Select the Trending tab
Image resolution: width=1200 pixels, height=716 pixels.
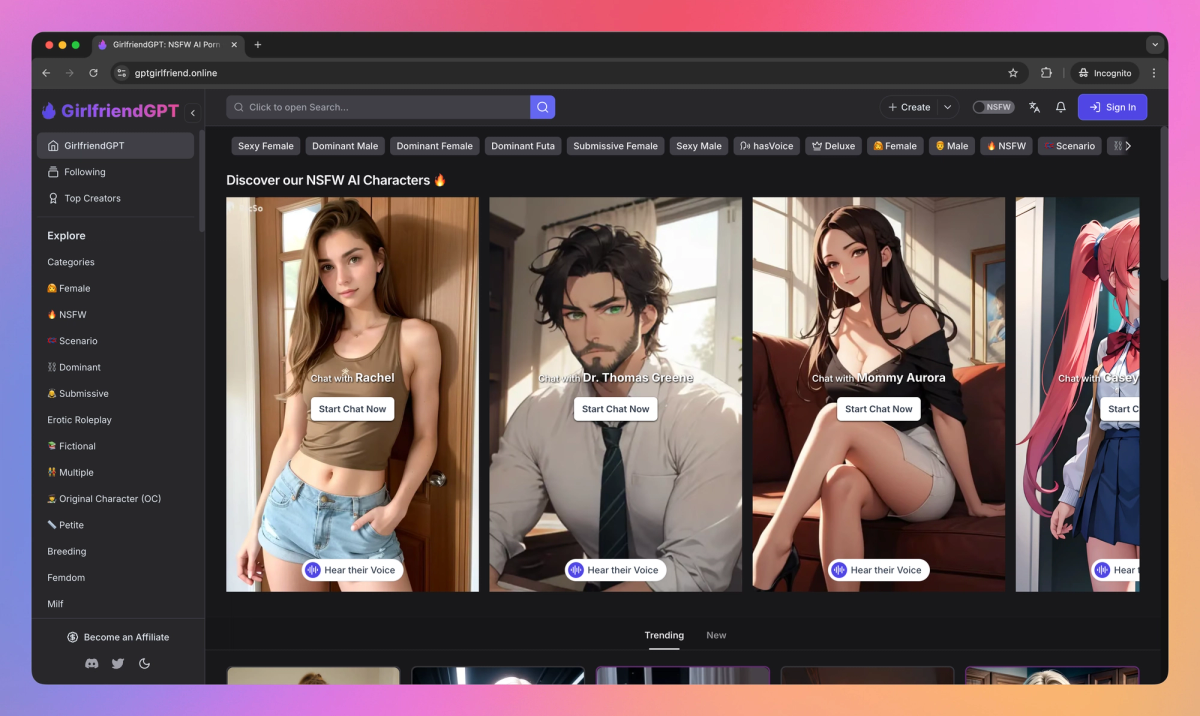(x=664, y=635)
